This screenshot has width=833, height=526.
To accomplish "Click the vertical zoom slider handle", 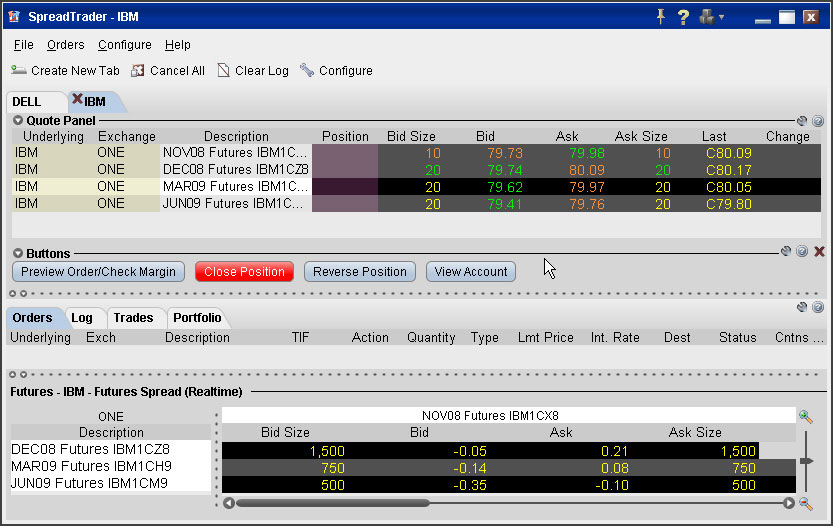I will click(x=806, y=461).
